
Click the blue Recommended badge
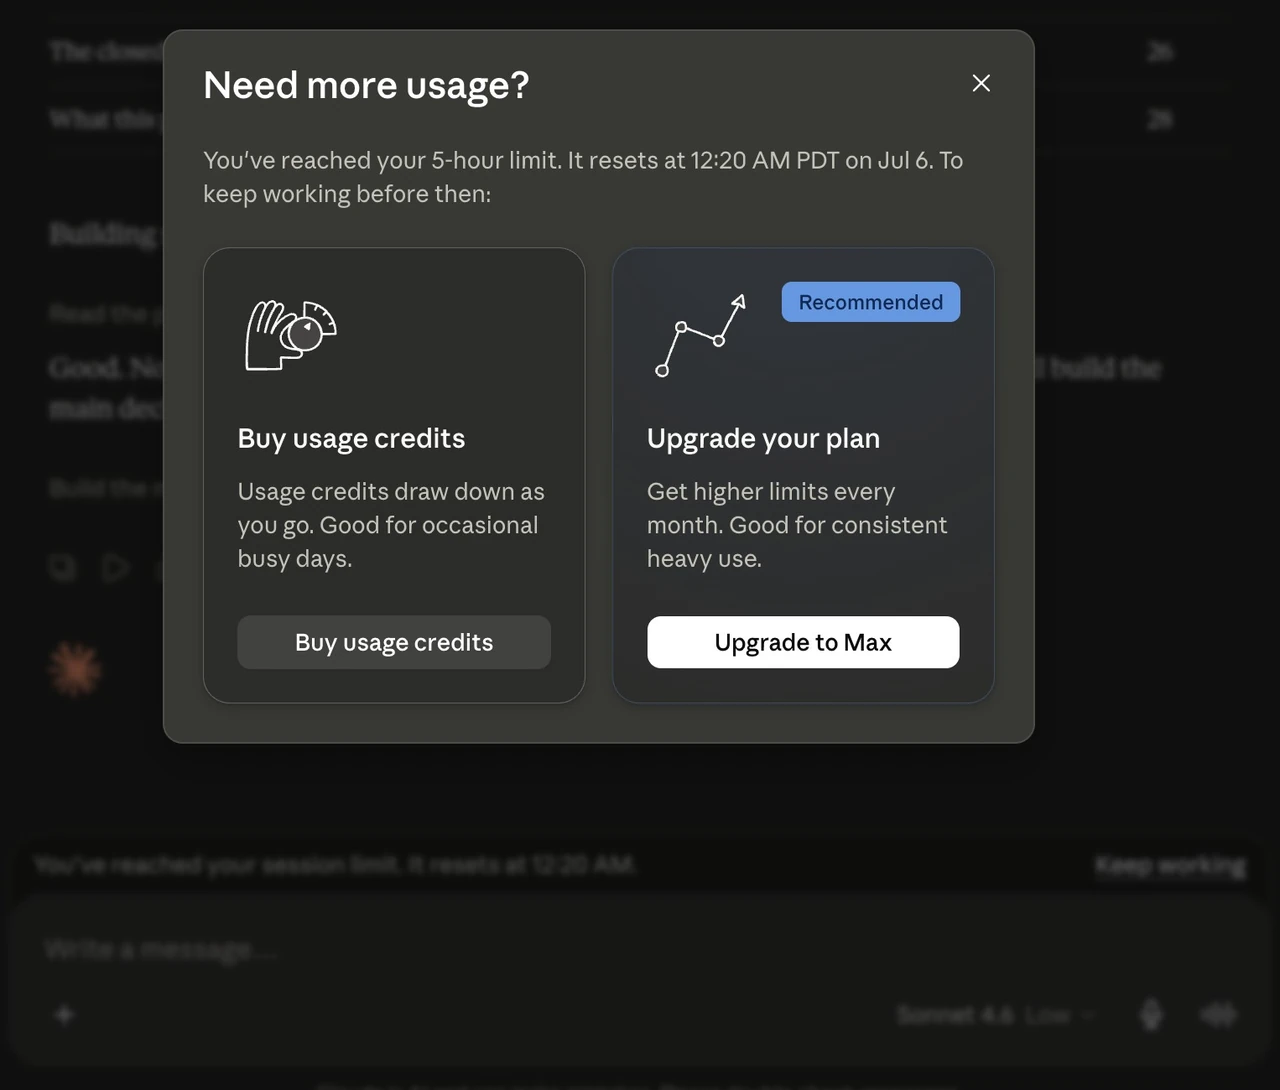(x=871, y=302)
